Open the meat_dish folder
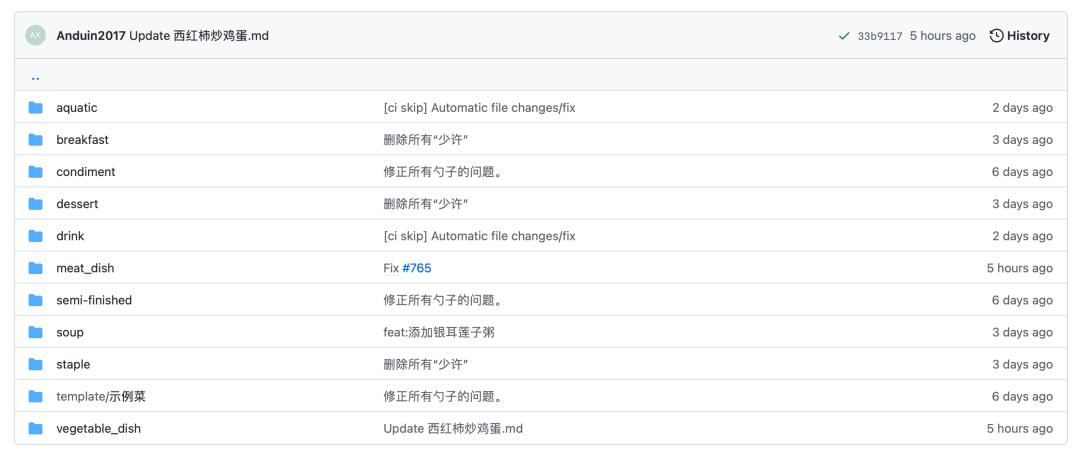The width and height of the screenshot is (1080, 457). coord(85,268)
